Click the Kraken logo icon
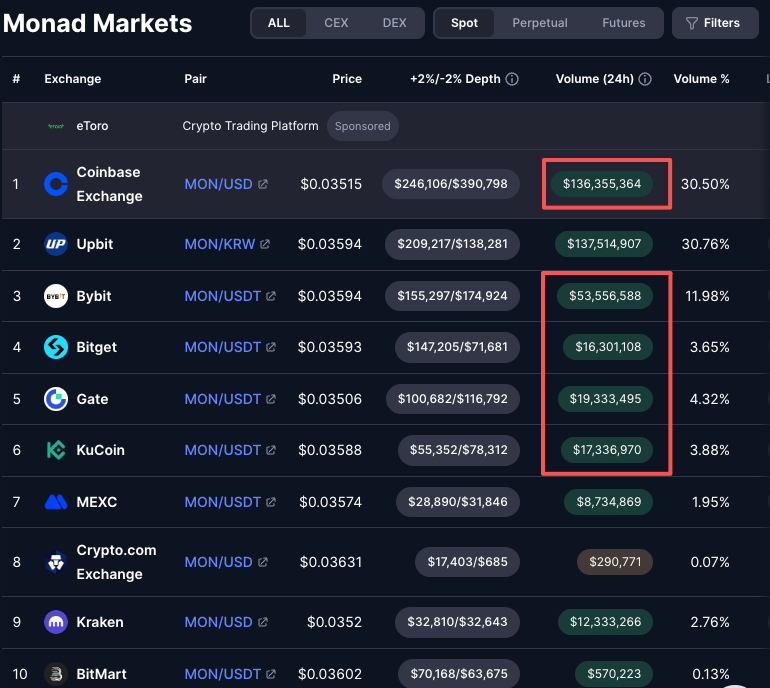Image resolution: width=770 pixels, height=688 pixels. (56, 622)
